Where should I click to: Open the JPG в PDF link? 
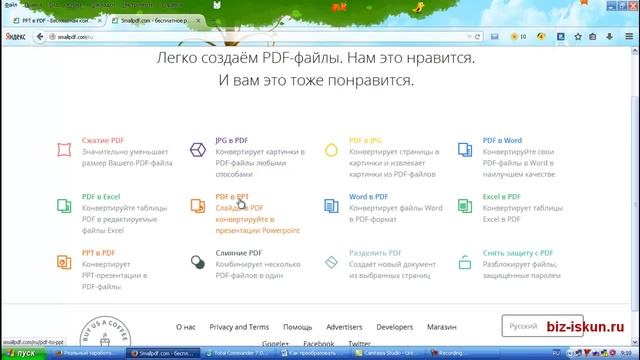coord(231,140)
